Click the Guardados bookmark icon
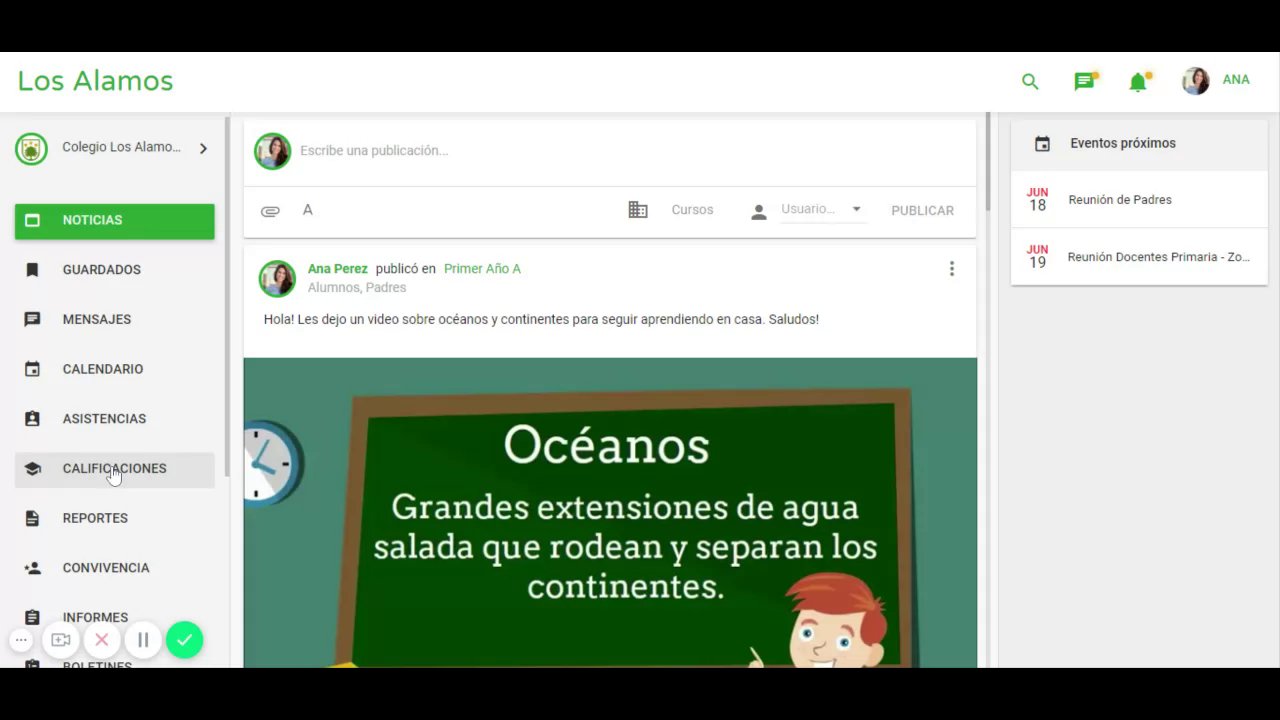Image resolution: width=1280 pixels, height=720 pixels. [x=32, y=270]
